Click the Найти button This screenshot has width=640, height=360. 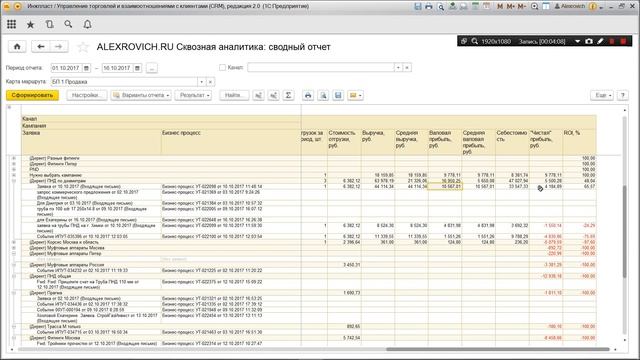pos(234,96)
